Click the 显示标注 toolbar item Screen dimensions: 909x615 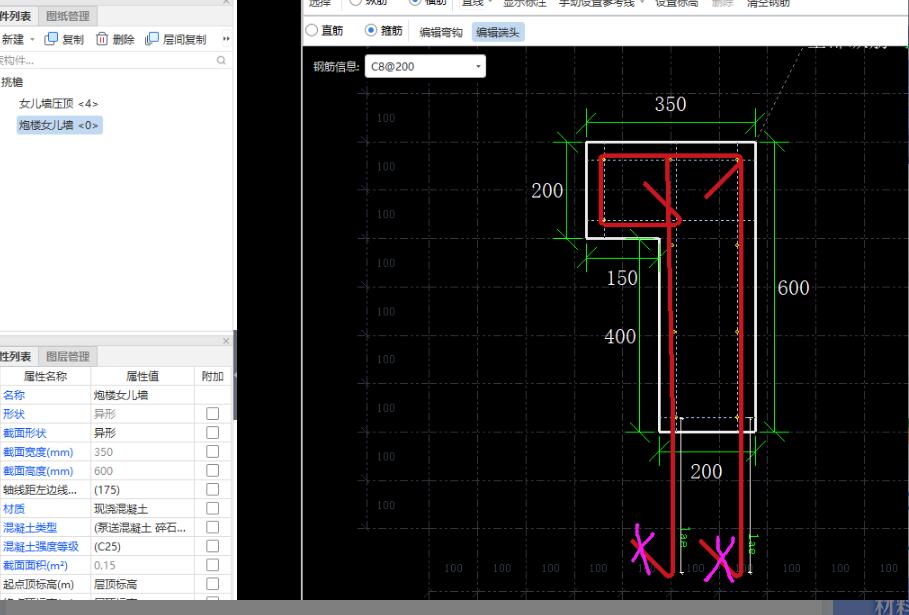tap(525, 3)
